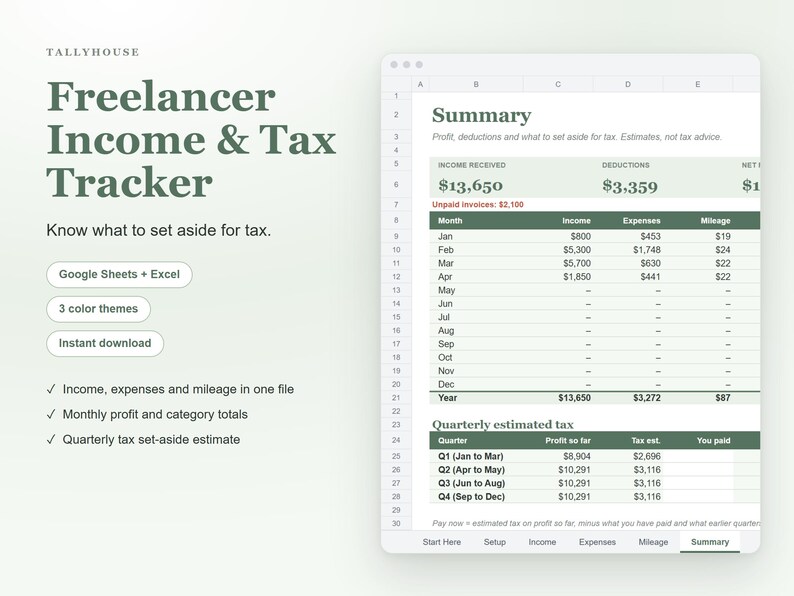Click the Summary heading cell
This screenshot has height=596, width=794.
(482, 115)
